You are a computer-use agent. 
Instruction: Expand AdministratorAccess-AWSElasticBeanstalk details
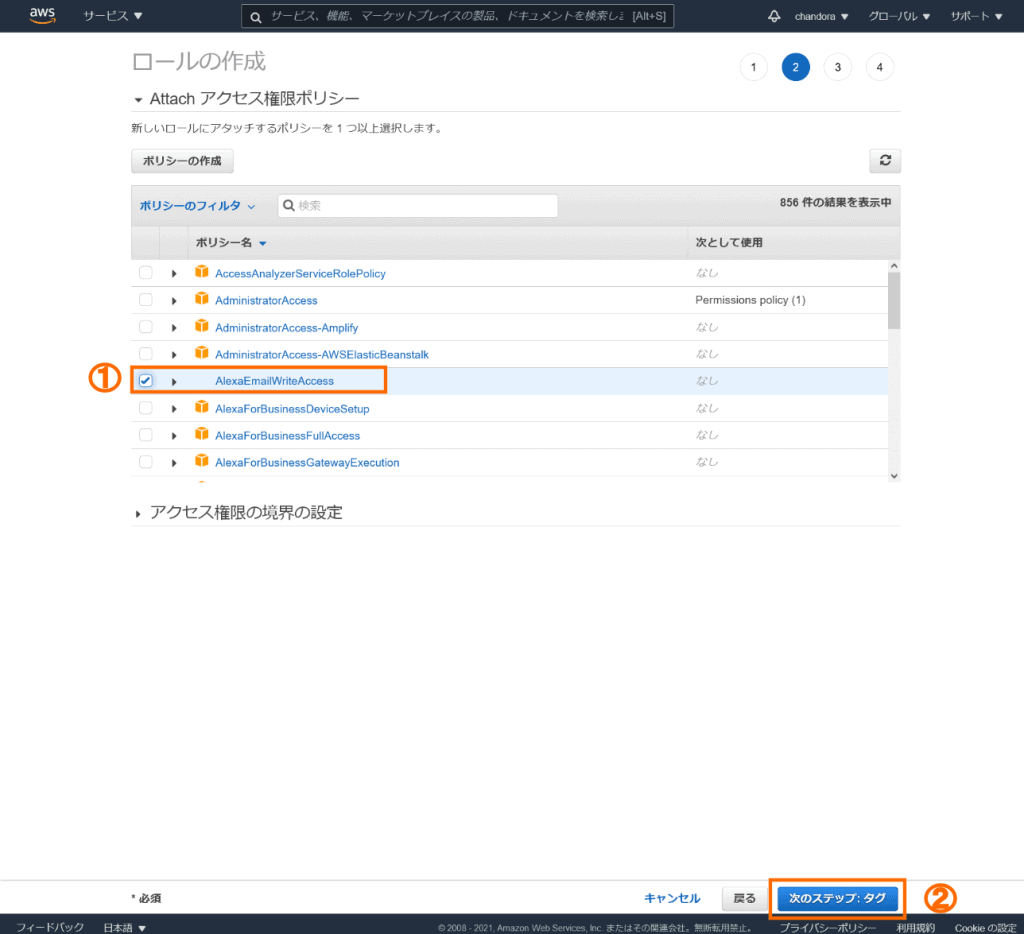click(x=174, y=355)
